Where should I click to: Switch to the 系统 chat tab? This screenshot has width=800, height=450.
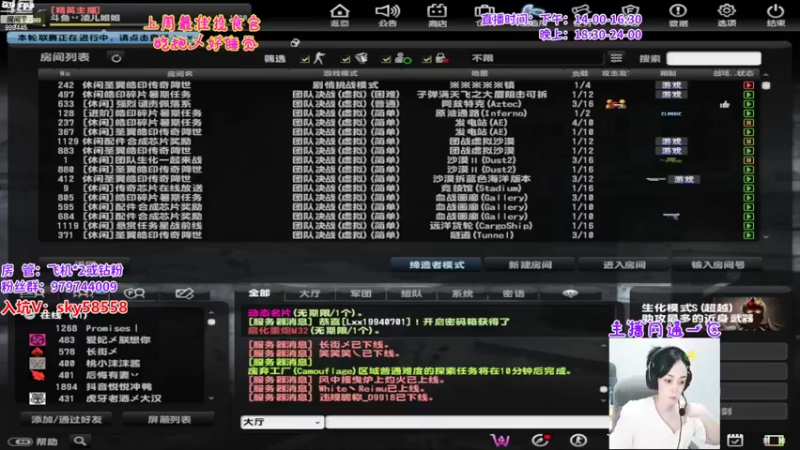tap(462, 294)
